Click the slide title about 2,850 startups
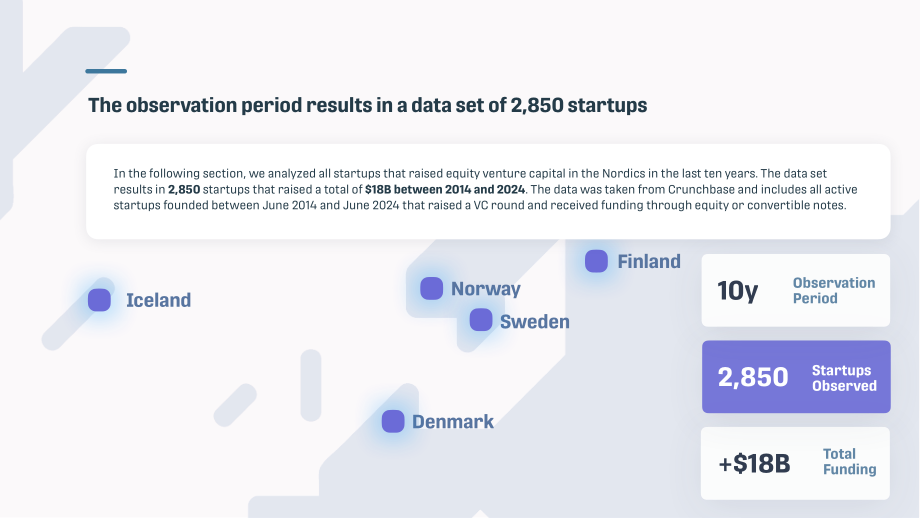 click(368, 105)
